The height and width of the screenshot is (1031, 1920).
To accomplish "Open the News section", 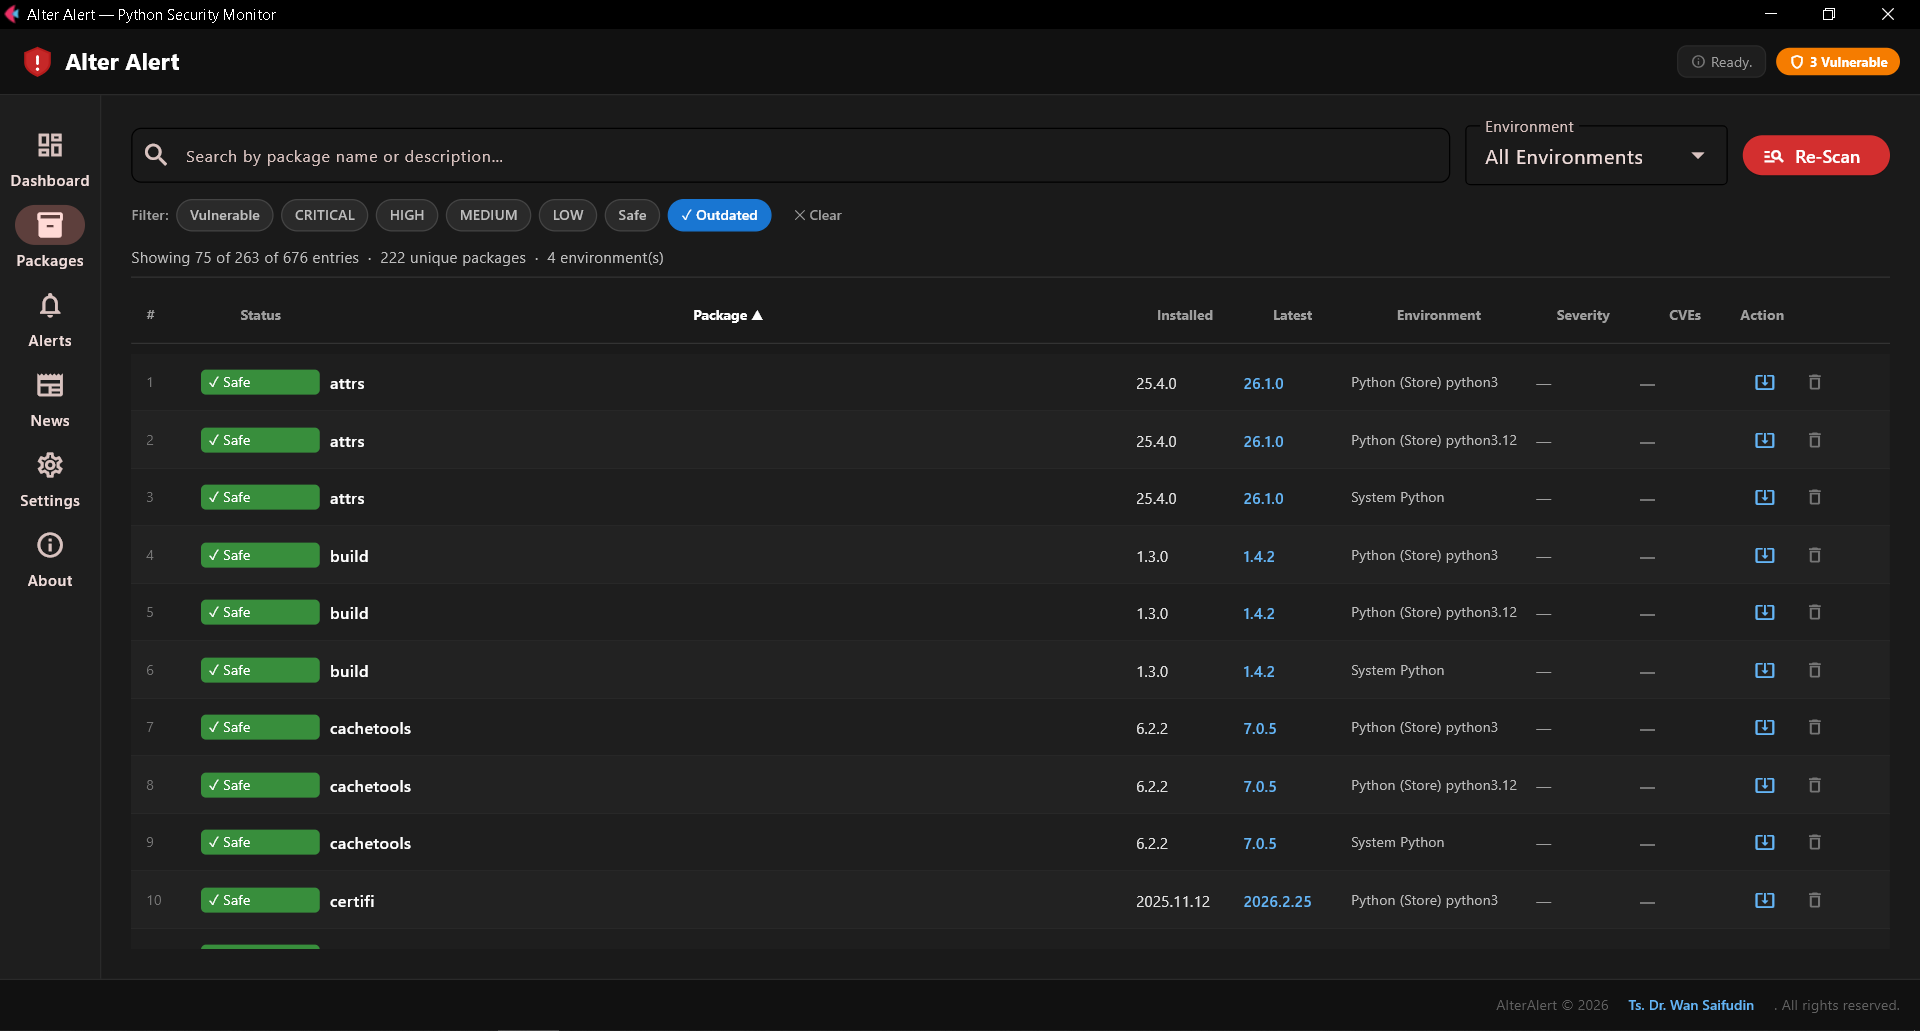I will pos(49,398).
